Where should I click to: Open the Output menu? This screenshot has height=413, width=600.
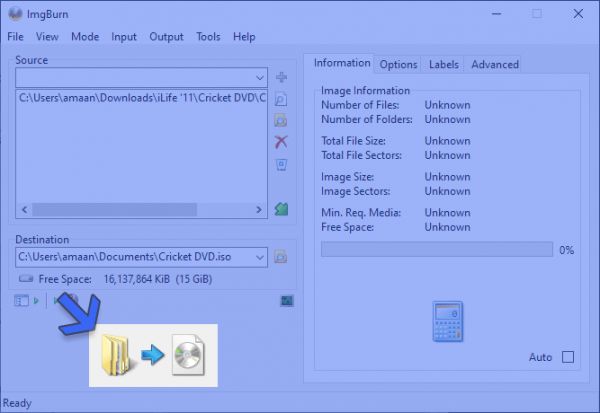166,37
